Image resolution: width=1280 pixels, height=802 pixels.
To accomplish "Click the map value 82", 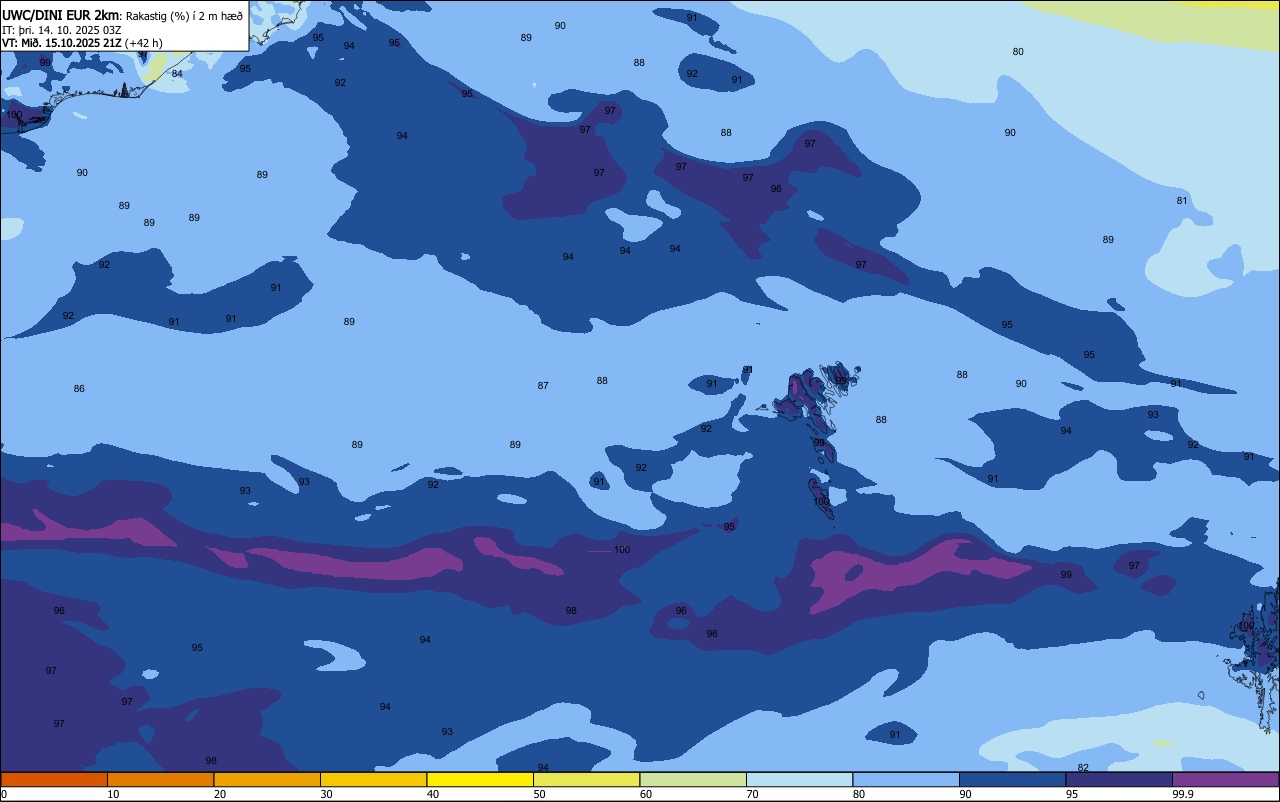I will tap(1083, 768).
